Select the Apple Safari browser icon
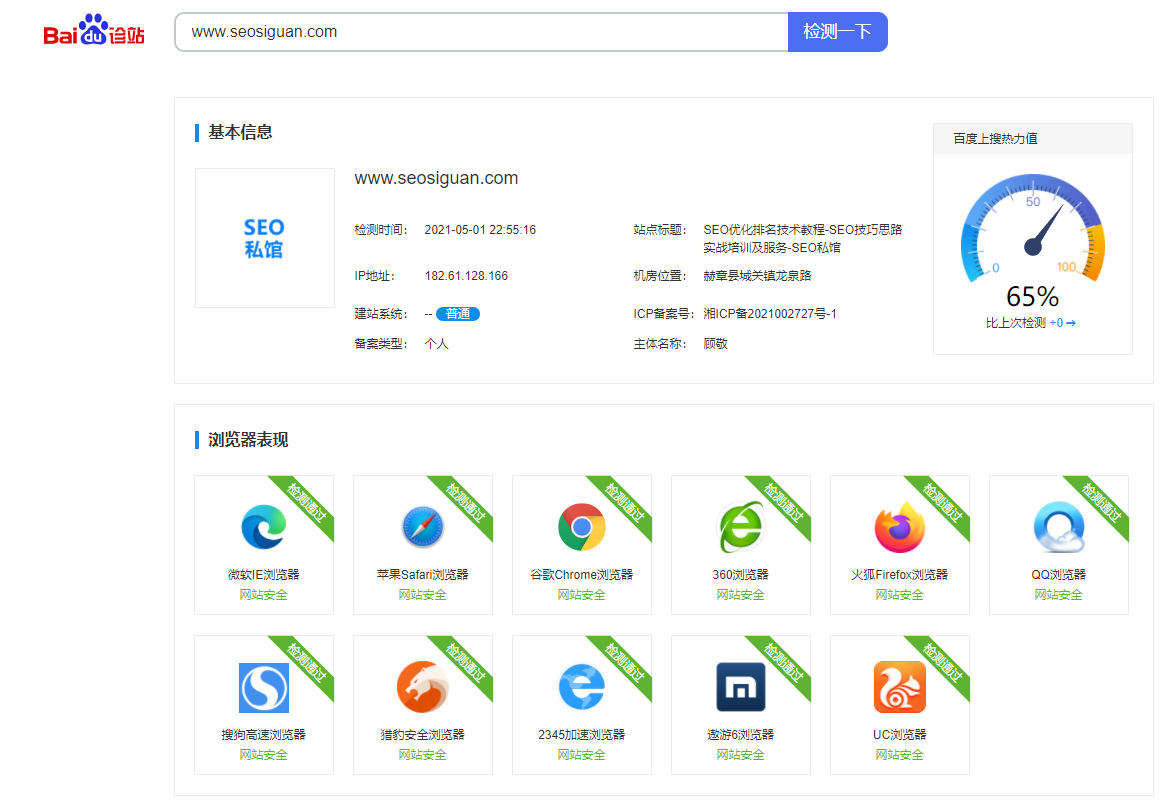The height and width of the screenshot is (811, 1160). pos(422,527)
